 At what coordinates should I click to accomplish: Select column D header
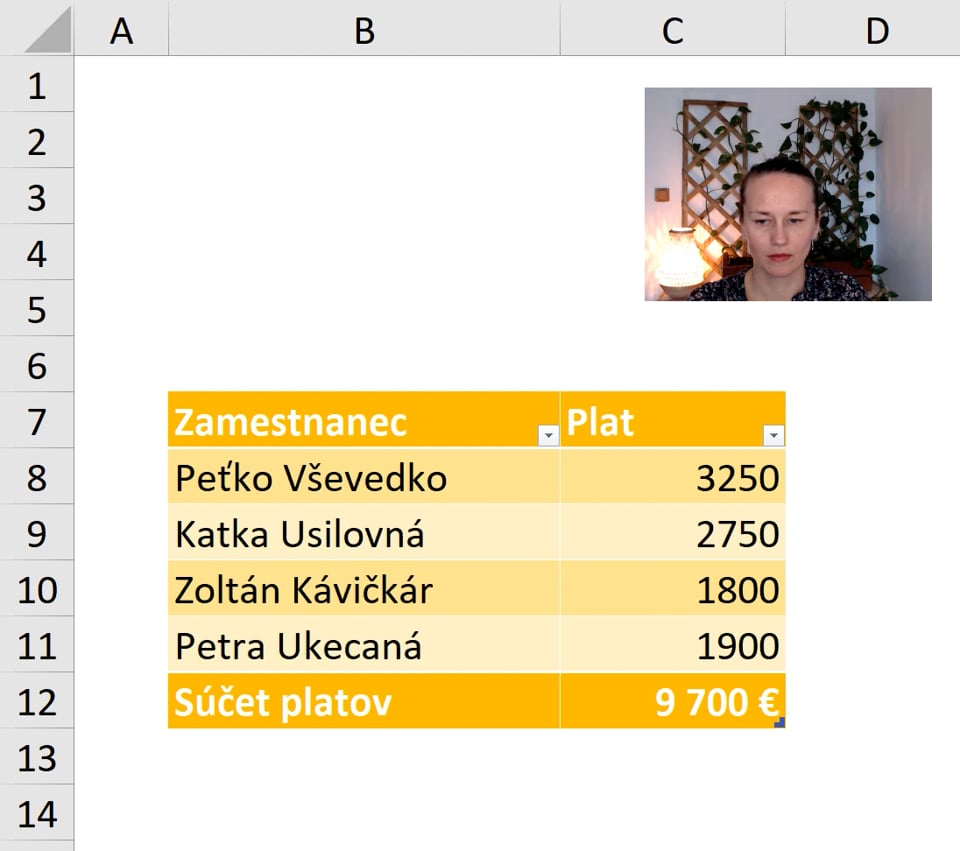tap(873, 28)
